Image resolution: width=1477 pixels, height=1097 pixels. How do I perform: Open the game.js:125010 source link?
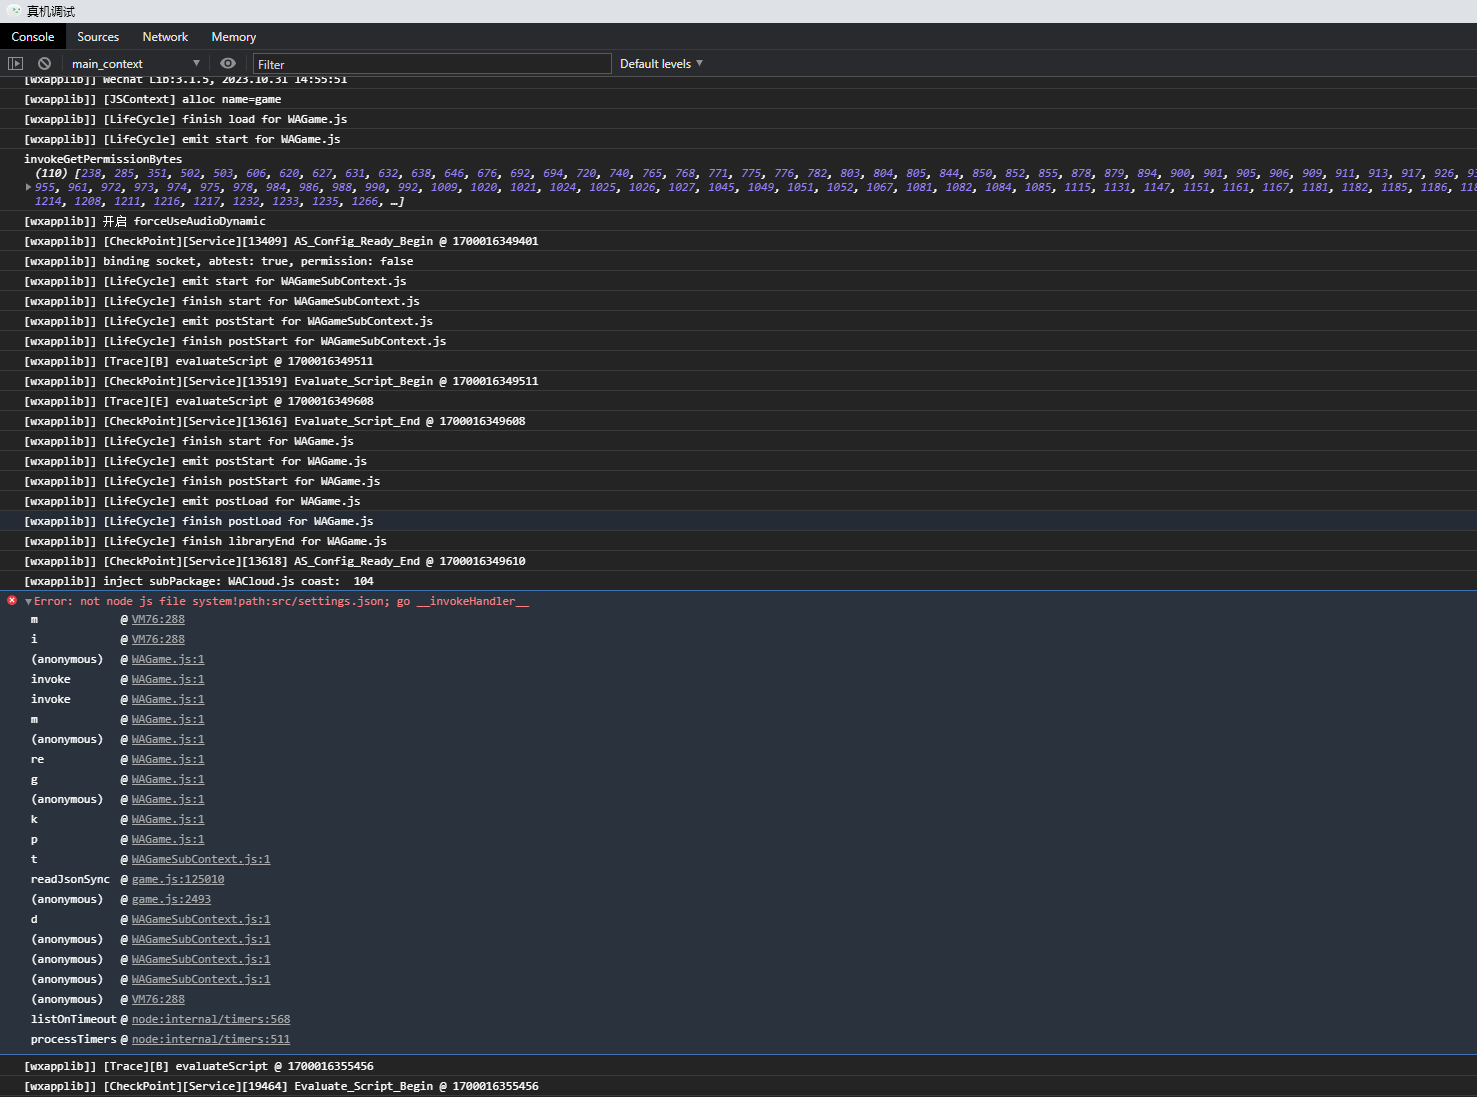[x=178, y=879]
